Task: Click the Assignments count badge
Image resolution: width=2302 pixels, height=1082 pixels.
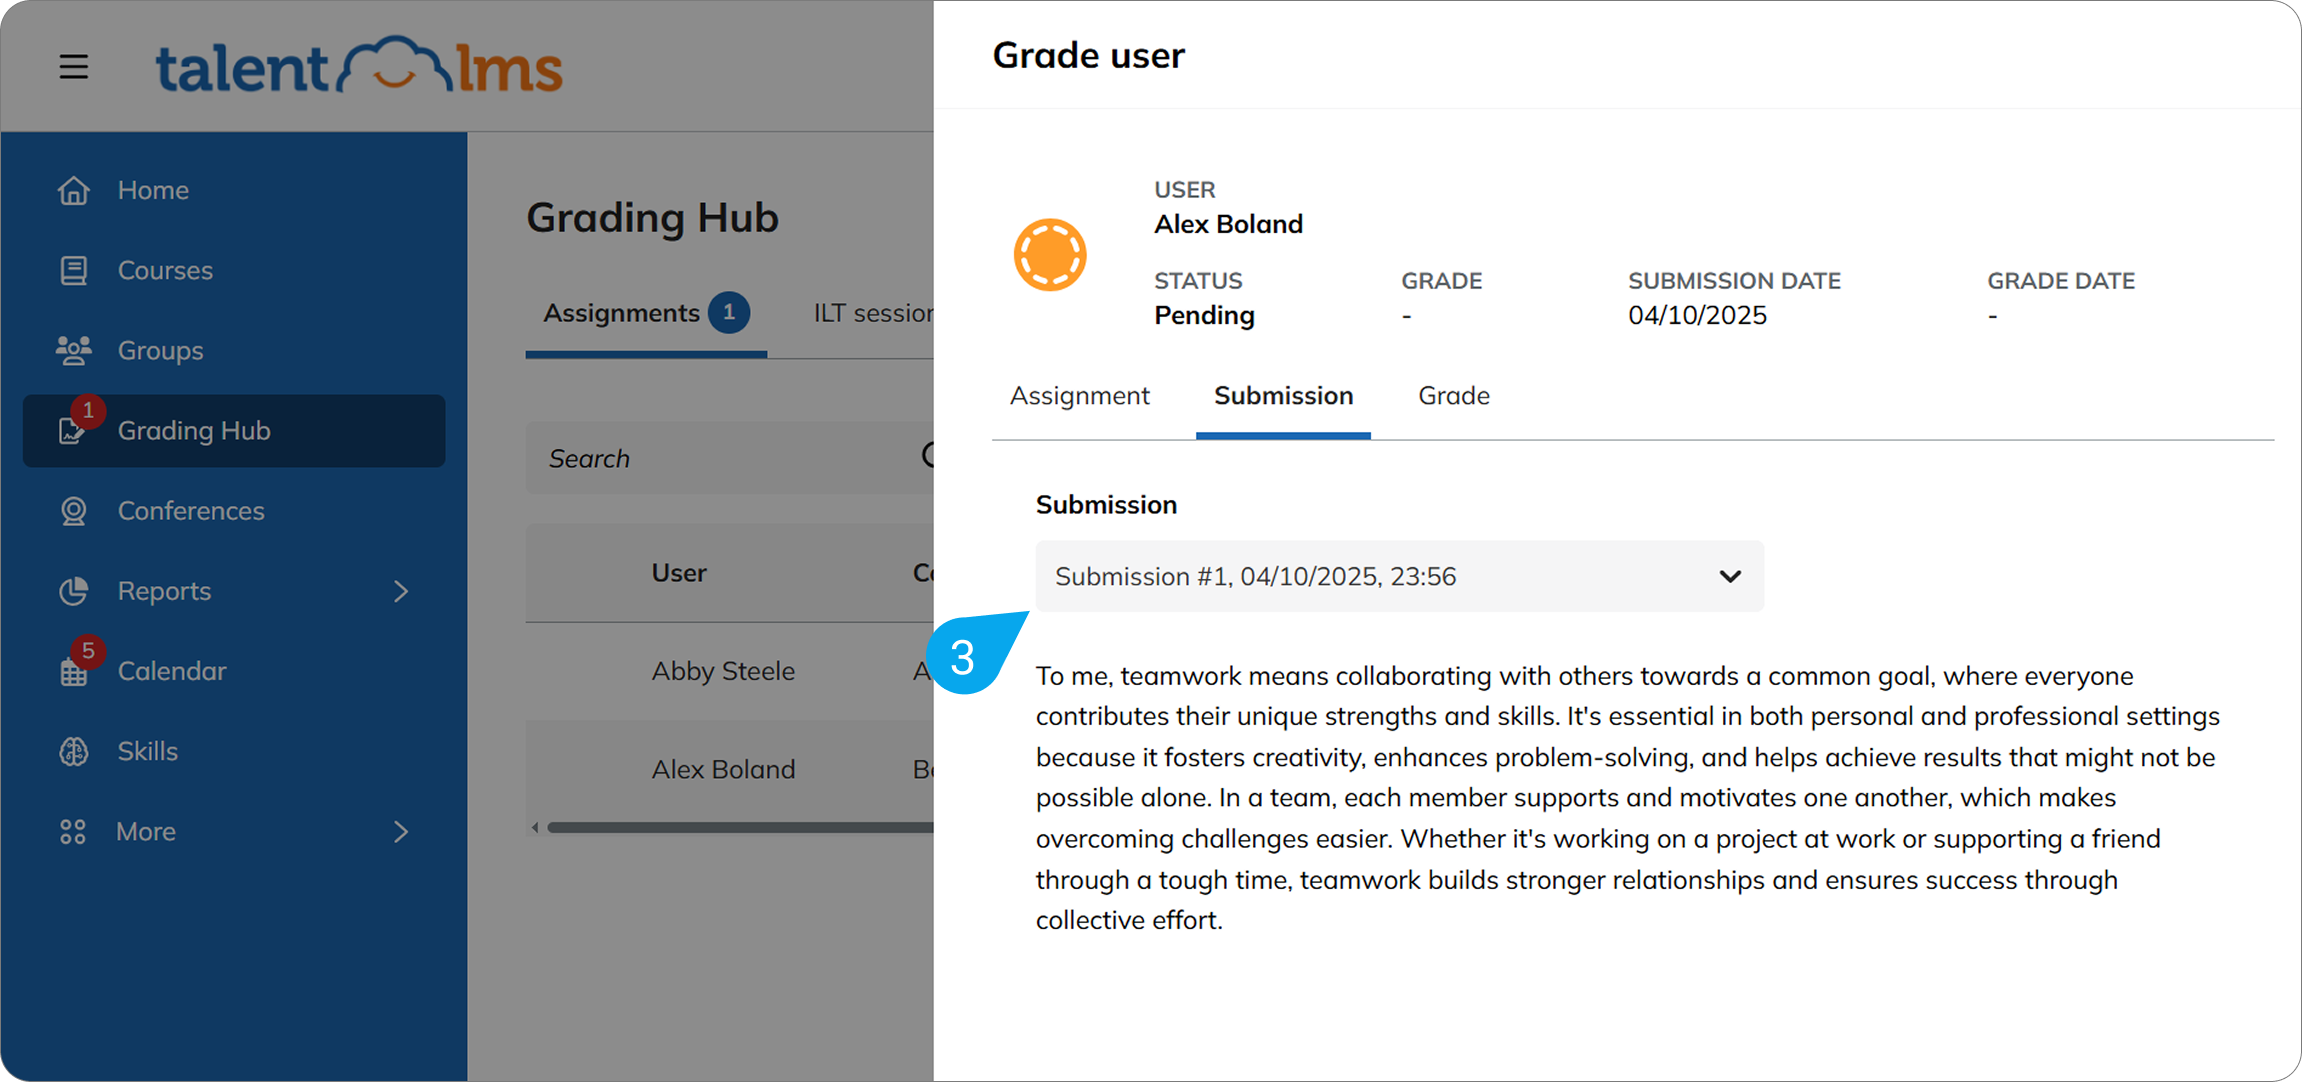Action: click(x=729, y=313)
